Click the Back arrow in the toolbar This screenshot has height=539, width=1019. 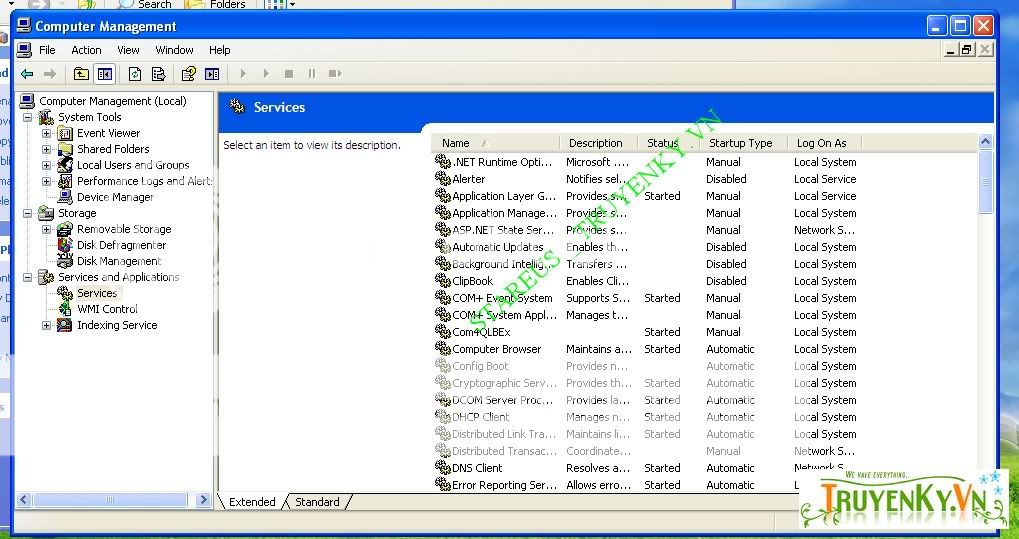click(27, 74)
